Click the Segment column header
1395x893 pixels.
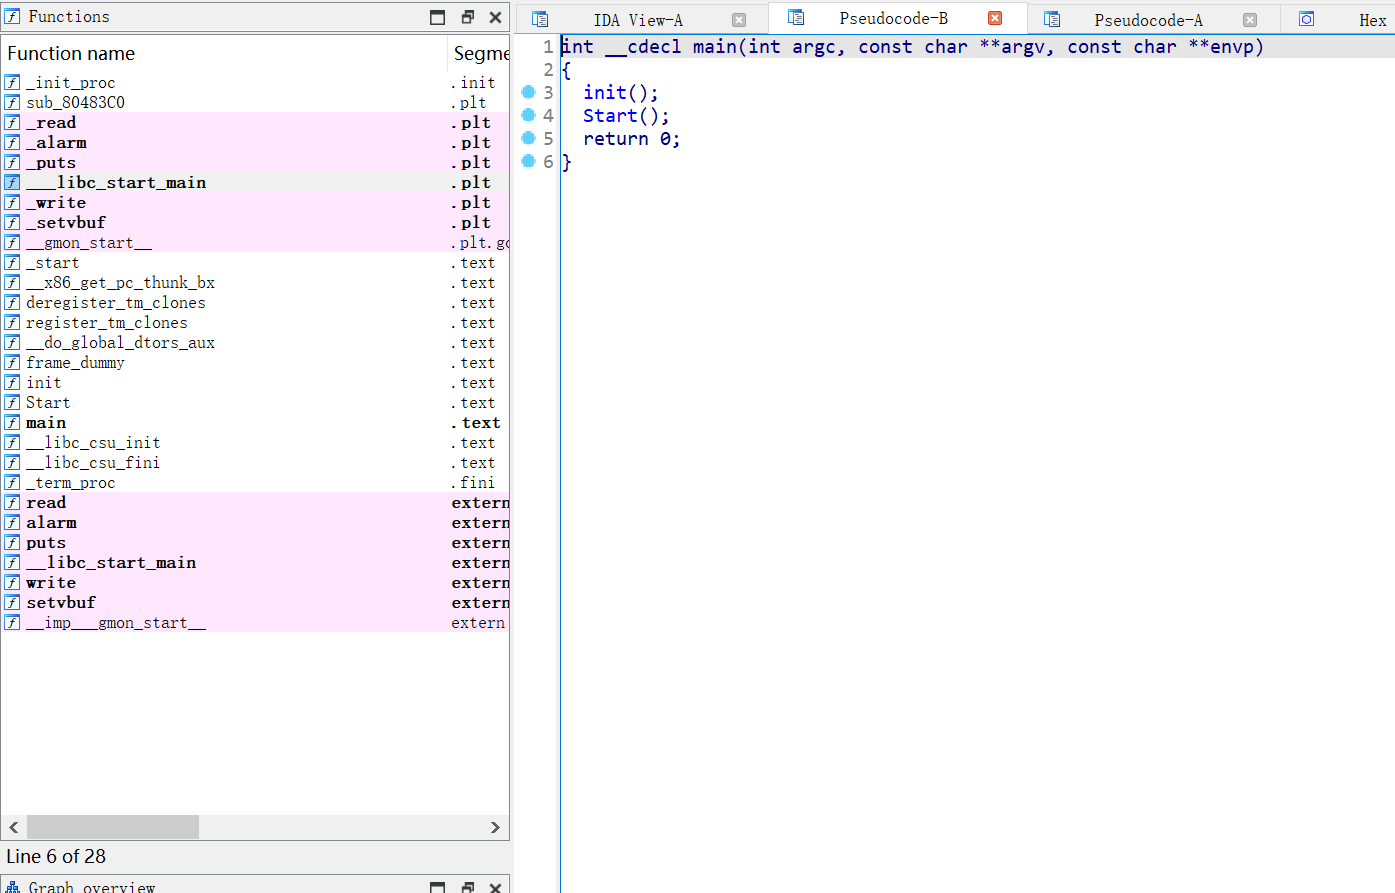[479, 54]
